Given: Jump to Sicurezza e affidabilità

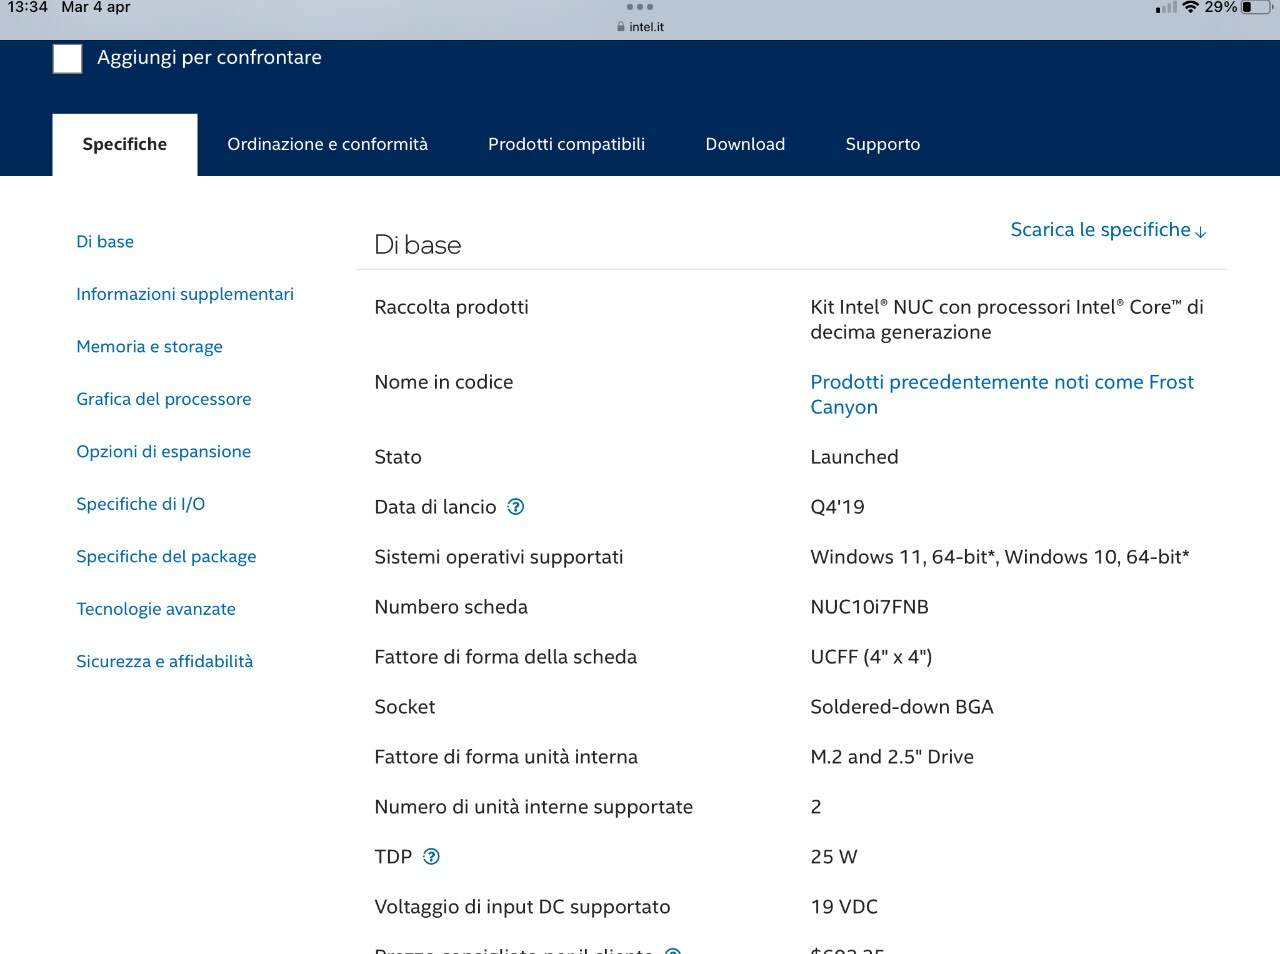Looking at the screenshot, I should pyautogui.click(x=165, y=661).
